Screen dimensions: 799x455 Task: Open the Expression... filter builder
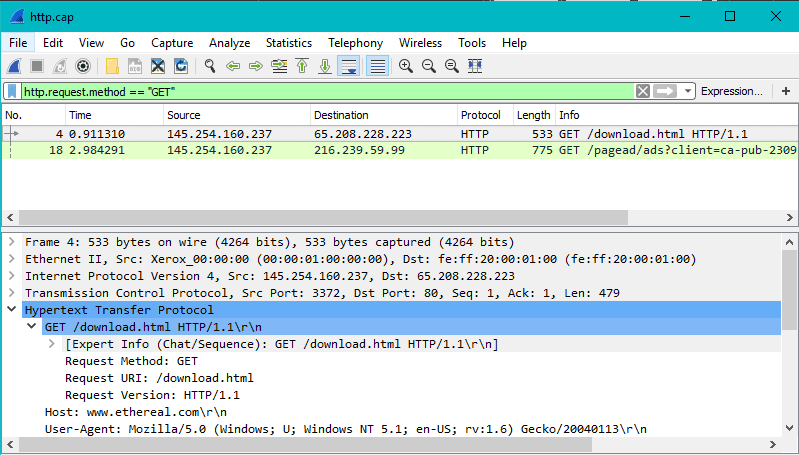(732, 91)
